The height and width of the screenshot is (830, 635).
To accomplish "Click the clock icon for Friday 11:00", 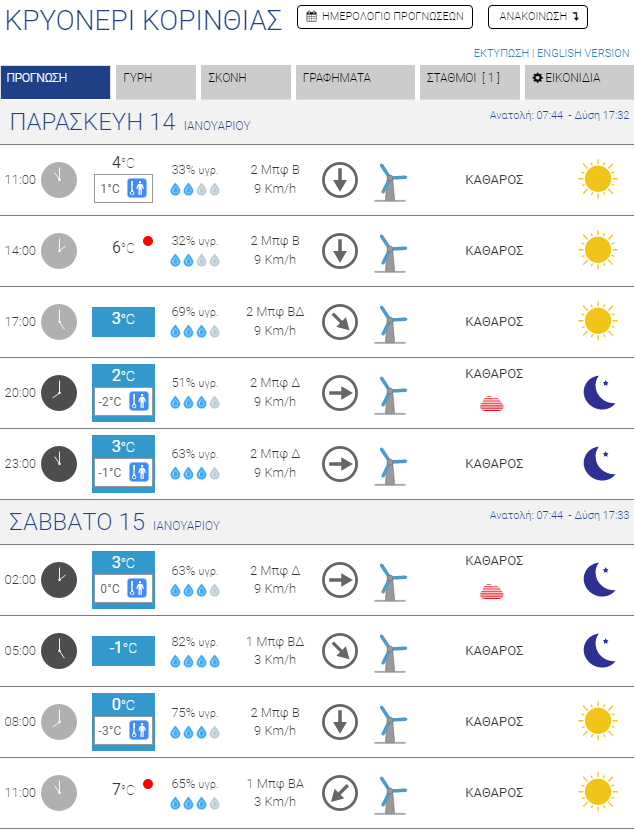I will (x=59, y=180).
